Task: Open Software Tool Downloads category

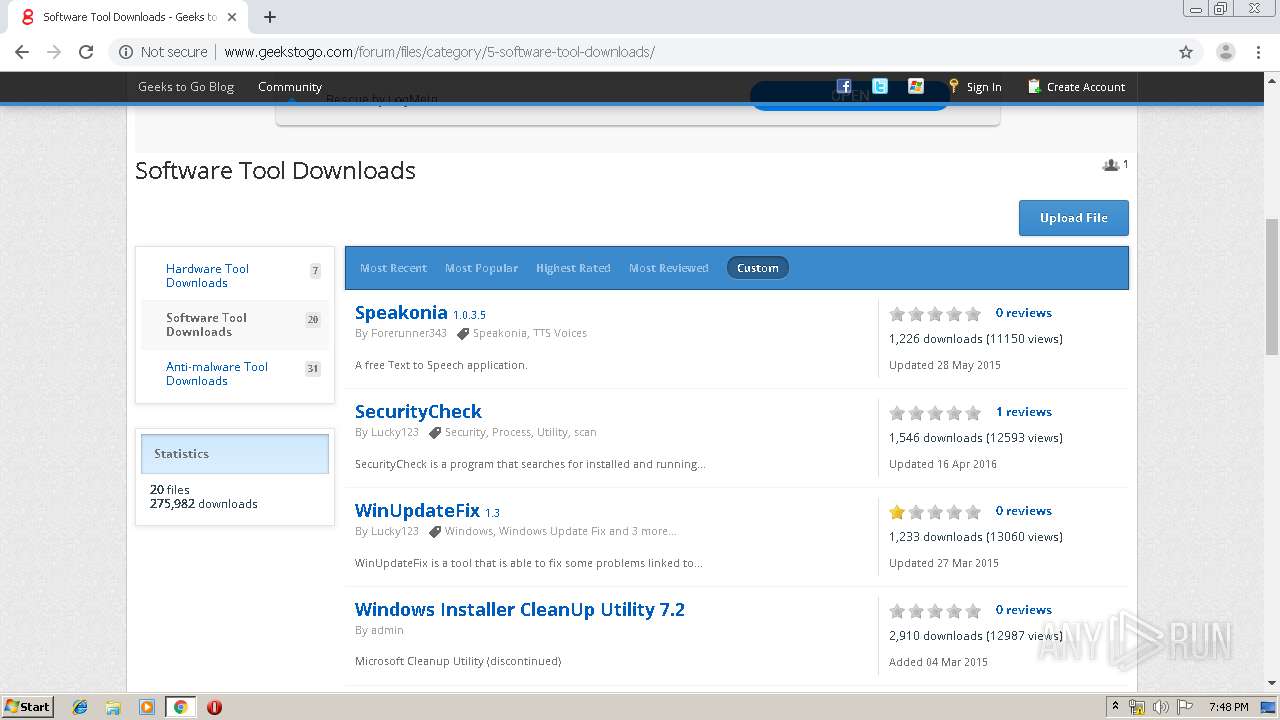Action: coord(206,325)
